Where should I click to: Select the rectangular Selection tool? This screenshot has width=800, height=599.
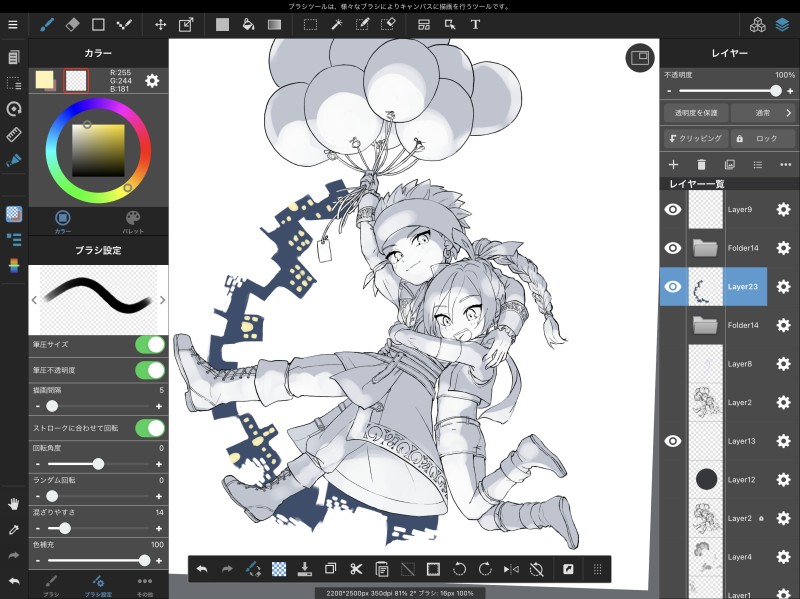[310, 24]
